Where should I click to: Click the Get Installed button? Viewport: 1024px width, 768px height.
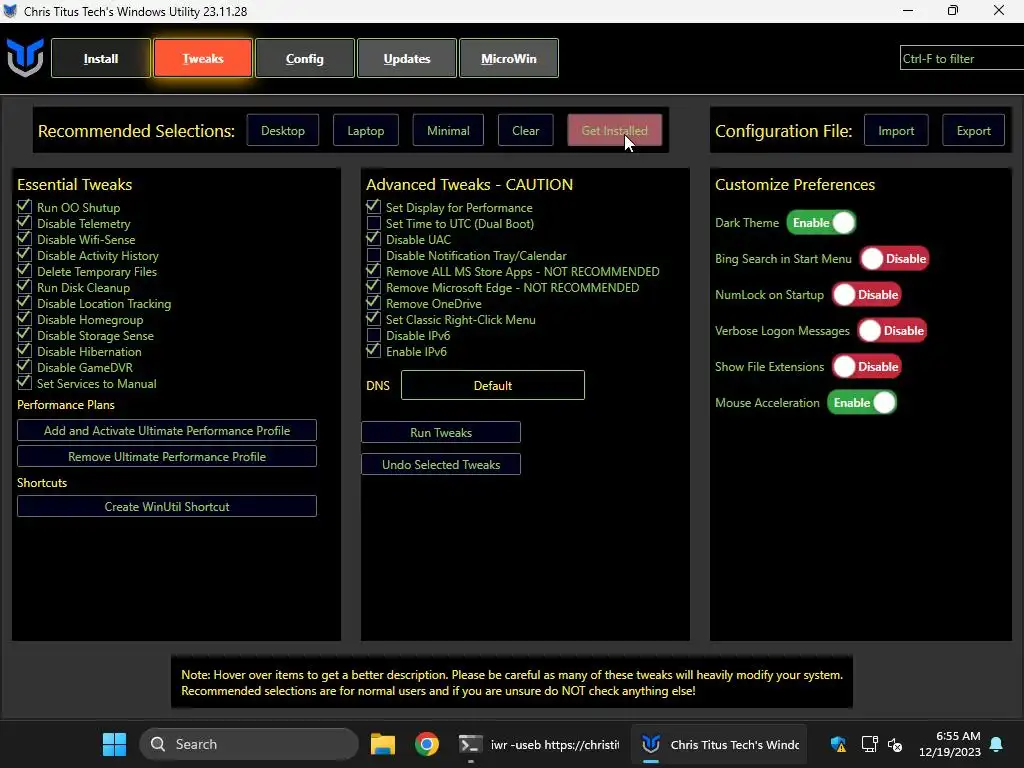pyautogui.click(x=615, y=131)
